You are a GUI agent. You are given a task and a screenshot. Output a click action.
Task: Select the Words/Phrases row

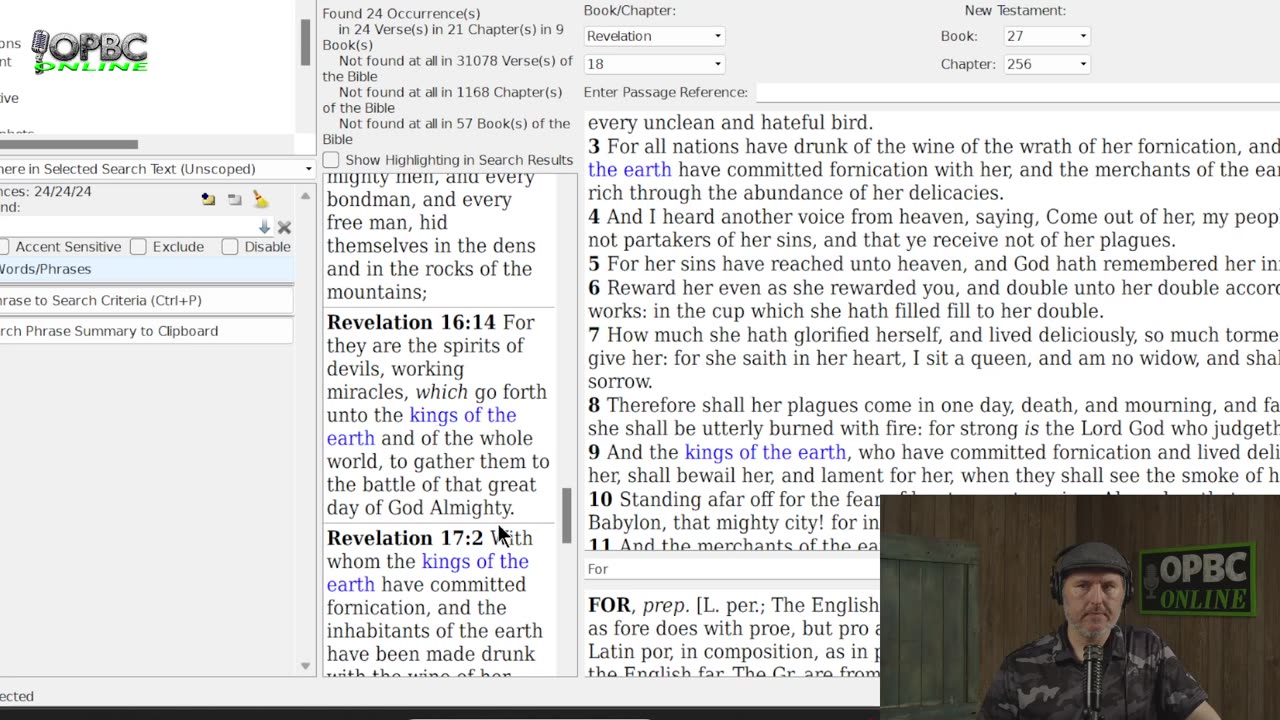(x=146, y=269)
